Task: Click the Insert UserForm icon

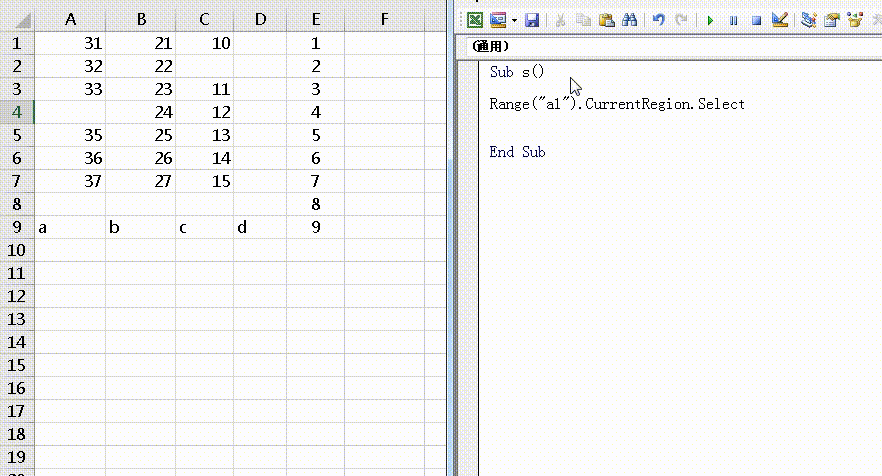Action: click(x=498, y=20)
